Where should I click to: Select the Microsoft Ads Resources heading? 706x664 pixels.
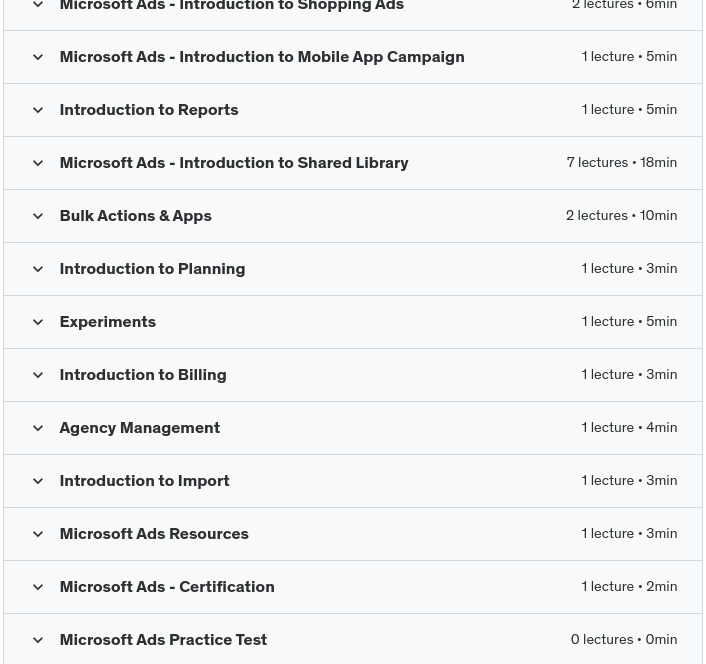(x=153, y=534)
